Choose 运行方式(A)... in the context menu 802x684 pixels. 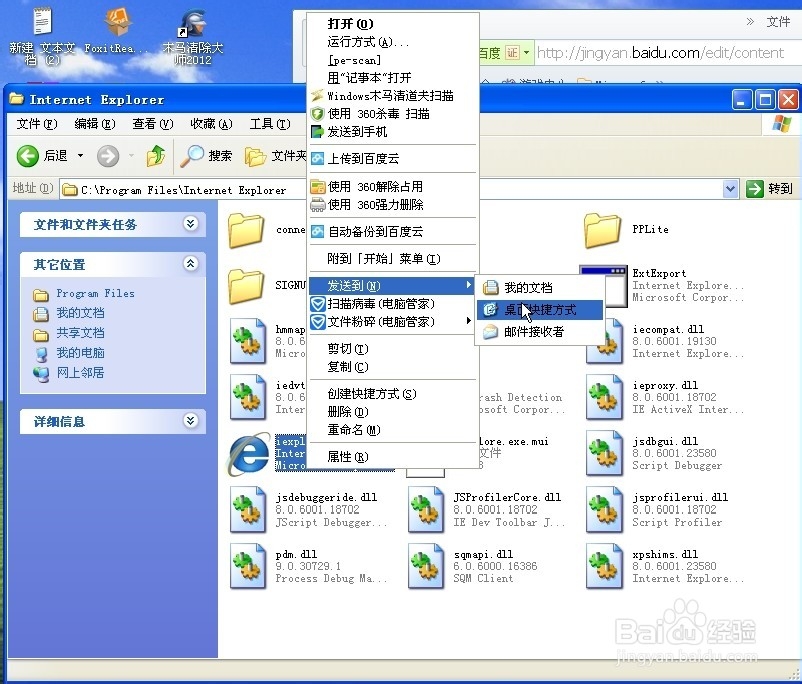click(x=393, y=42)
